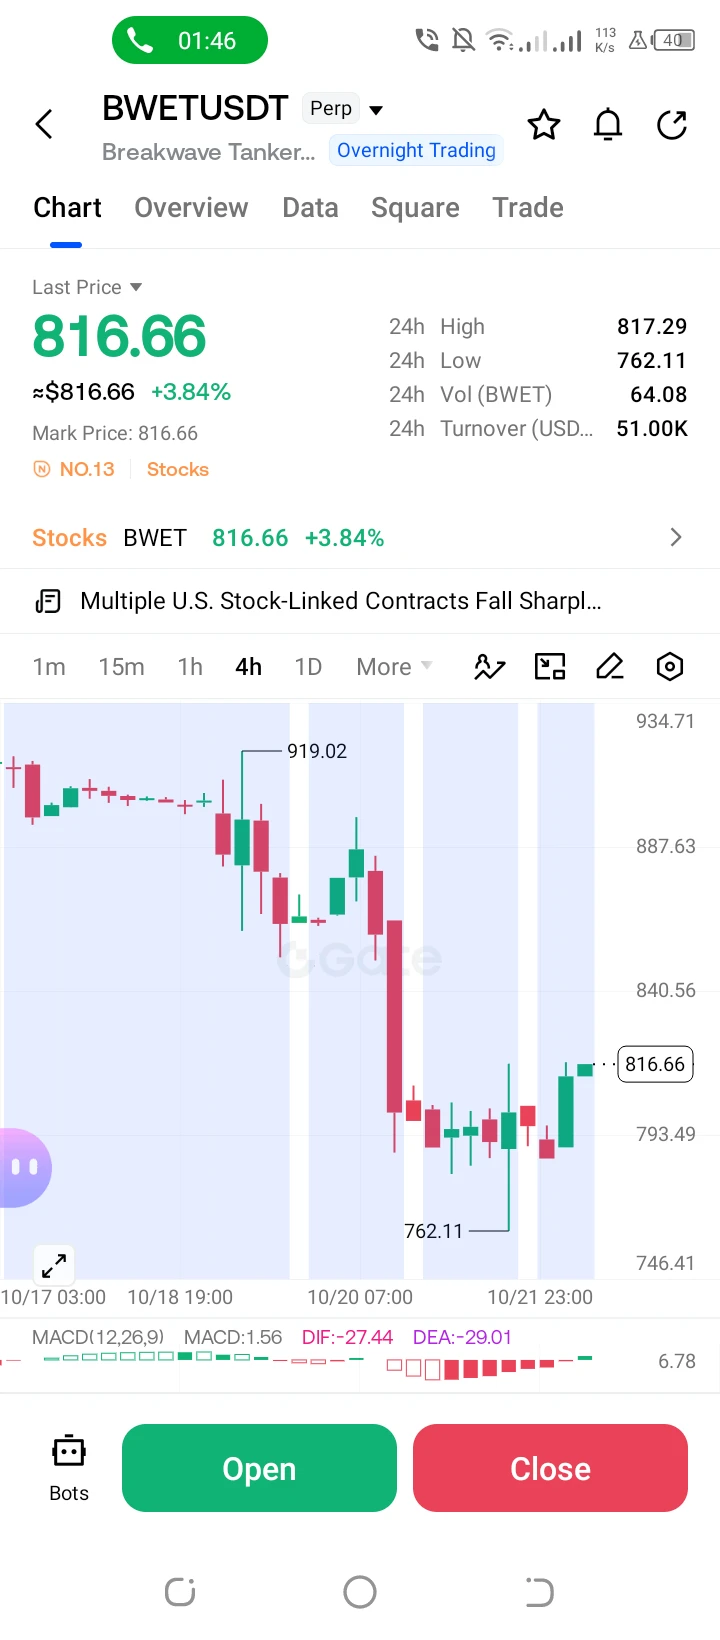Open the Bots icon
The image size is (720, 1640).
(x=69, y=1468)
